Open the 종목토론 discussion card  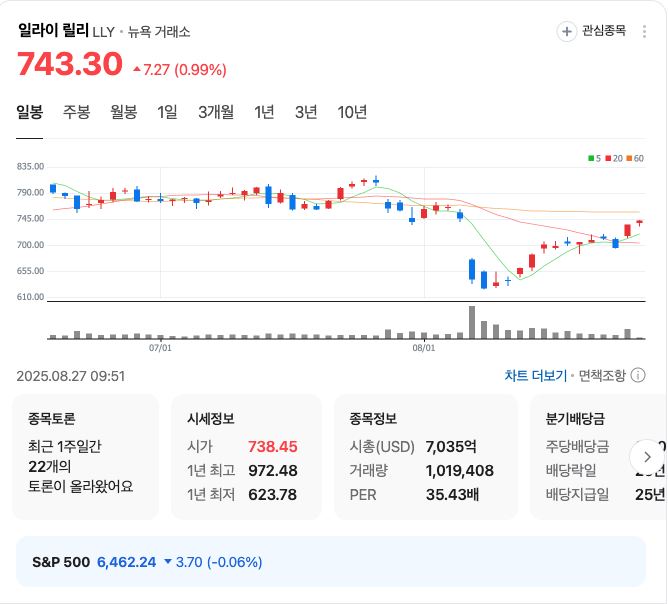[85, 457]
